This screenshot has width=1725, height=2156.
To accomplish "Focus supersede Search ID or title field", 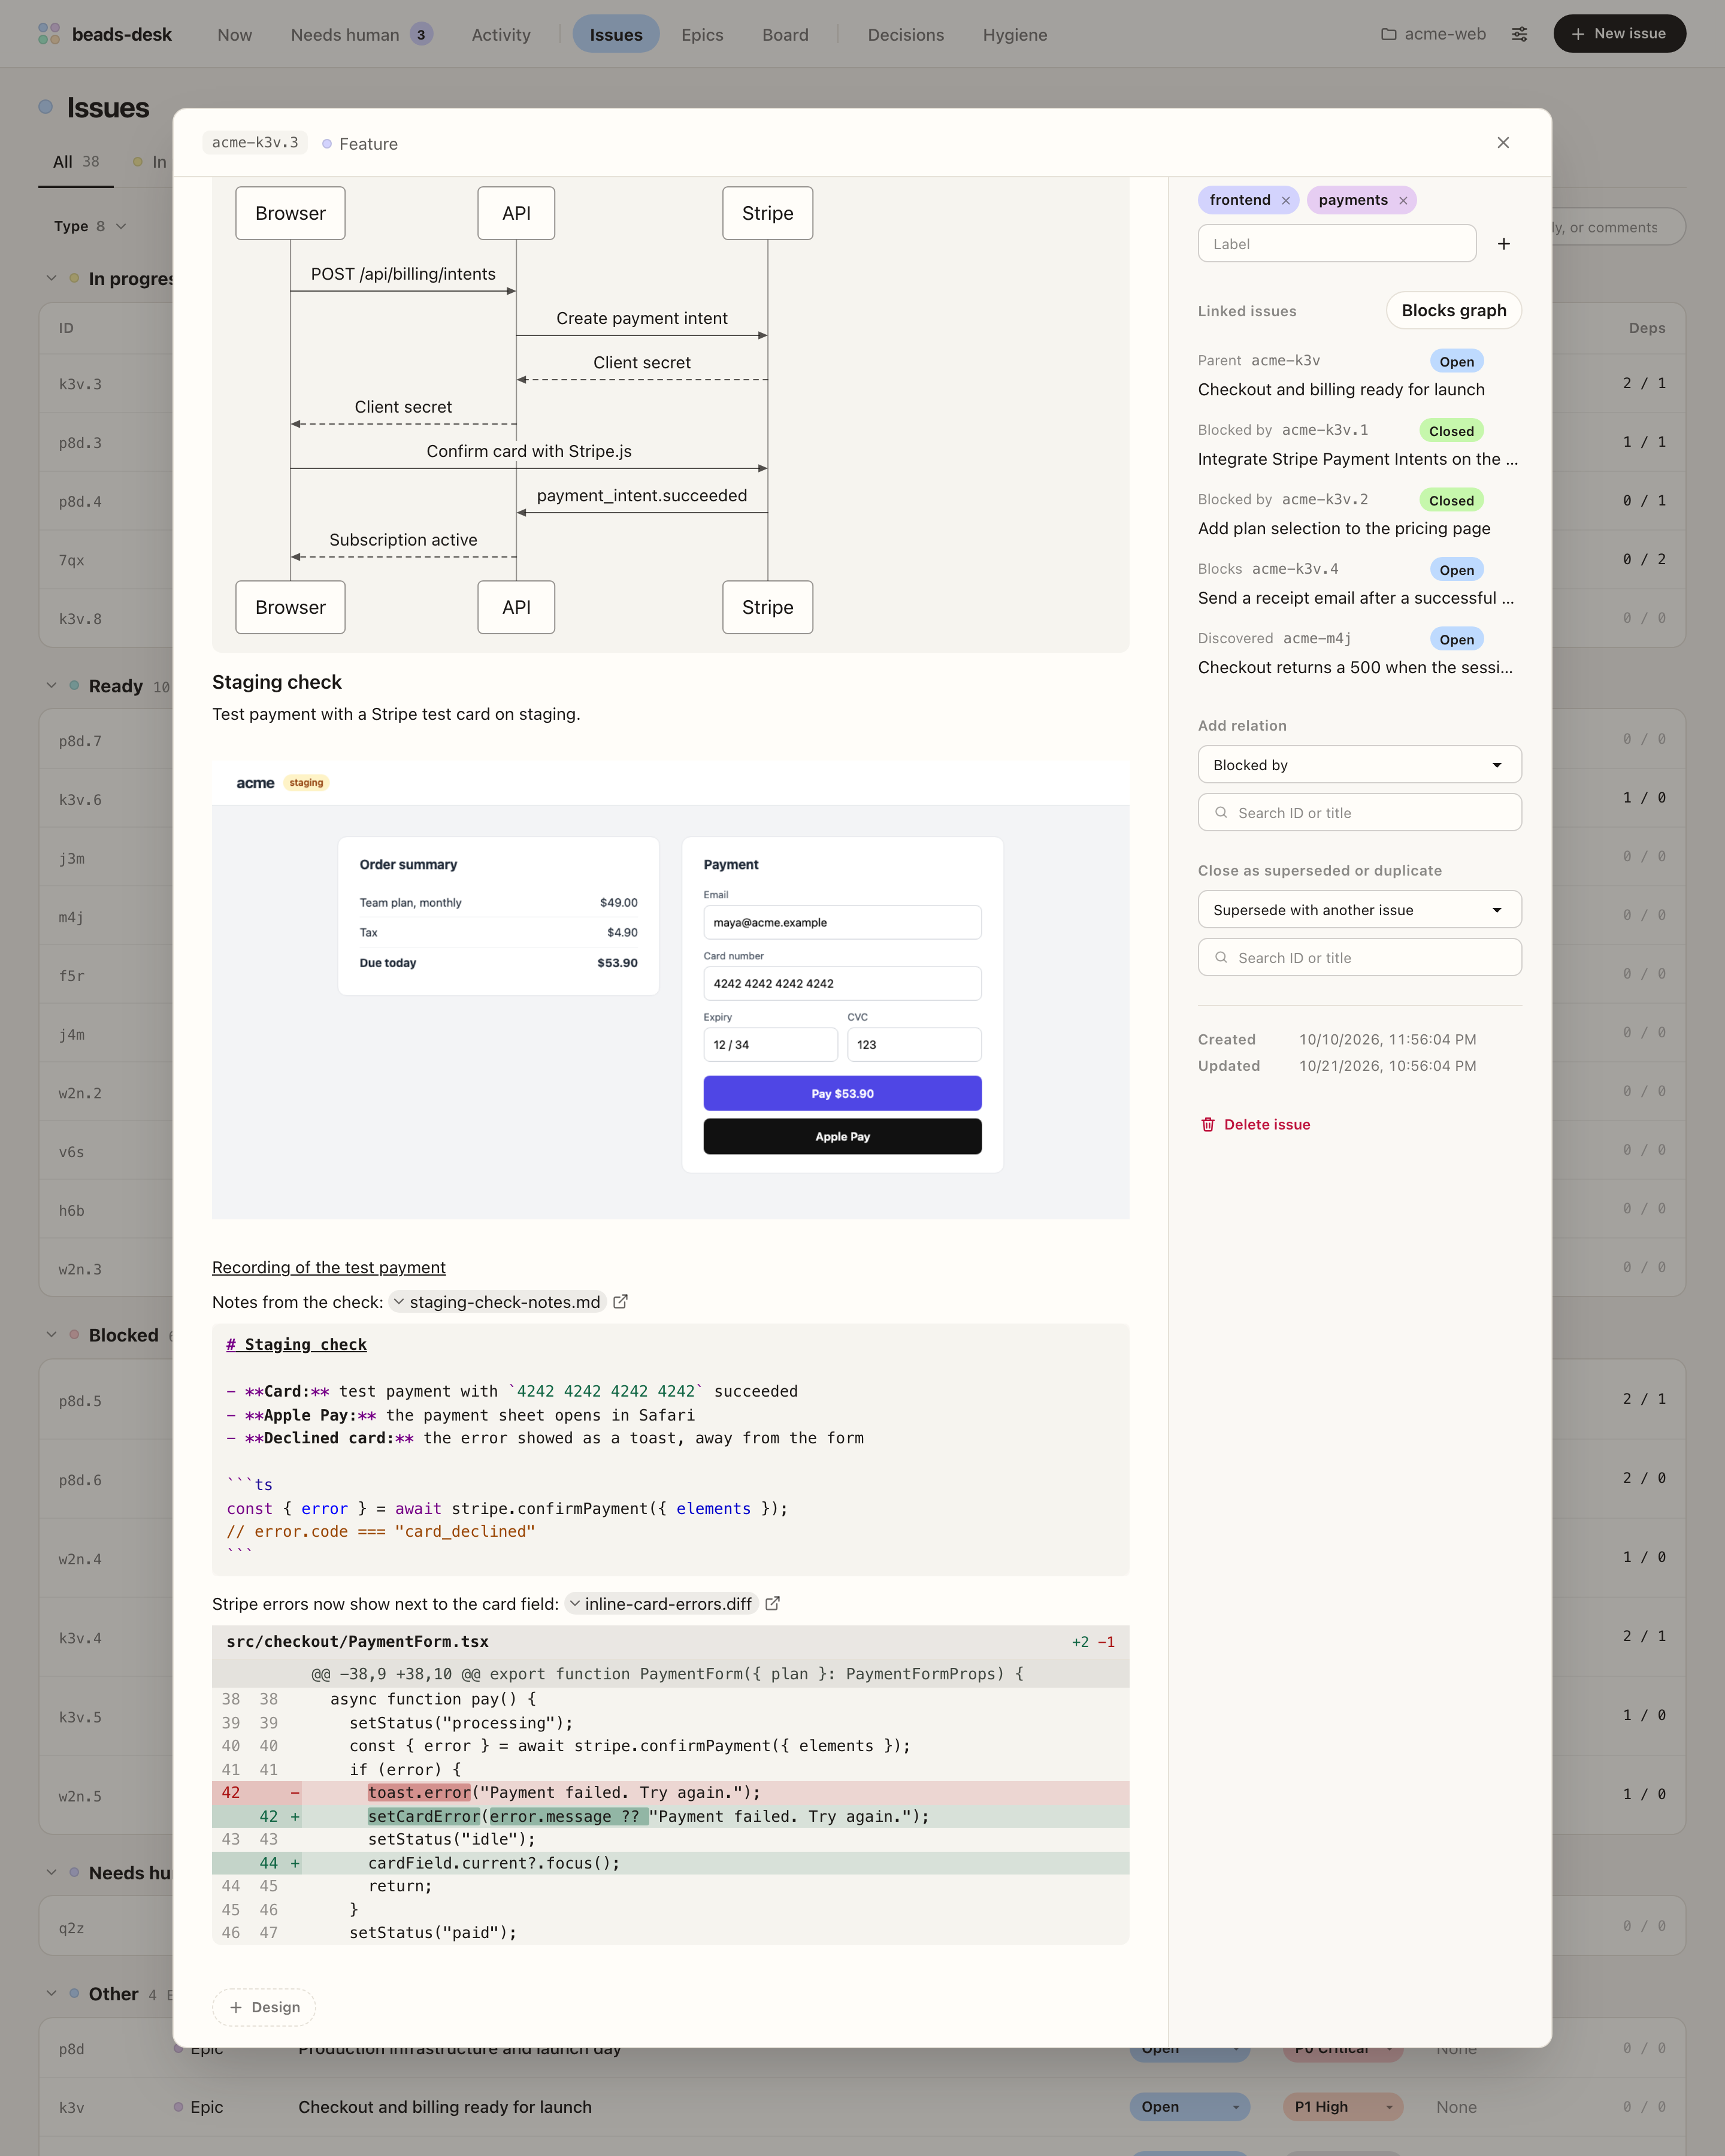I will 1359,957.
